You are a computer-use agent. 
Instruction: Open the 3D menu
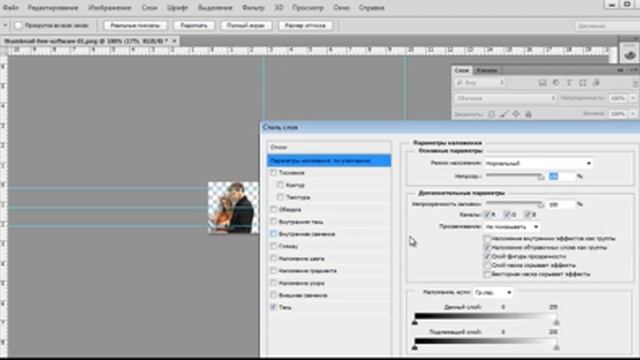(279, 7)
